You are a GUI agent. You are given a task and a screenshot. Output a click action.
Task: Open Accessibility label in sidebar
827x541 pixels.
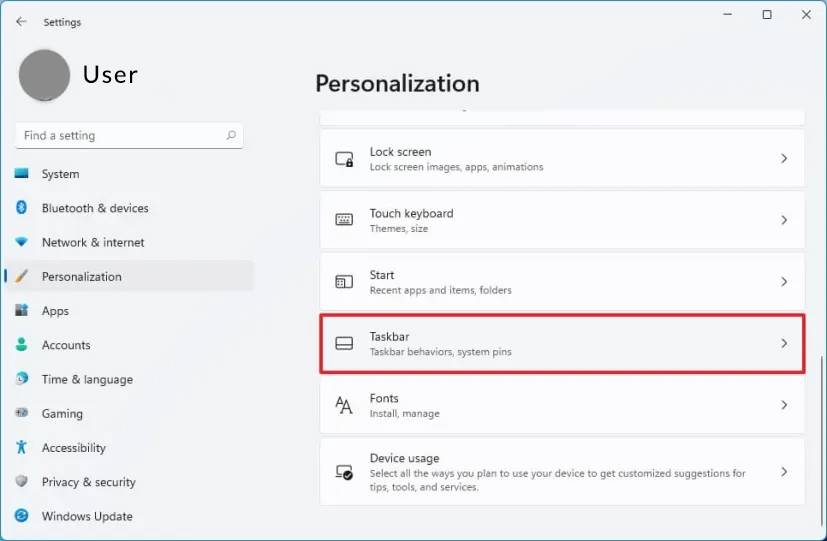click(x=74, y=448)
